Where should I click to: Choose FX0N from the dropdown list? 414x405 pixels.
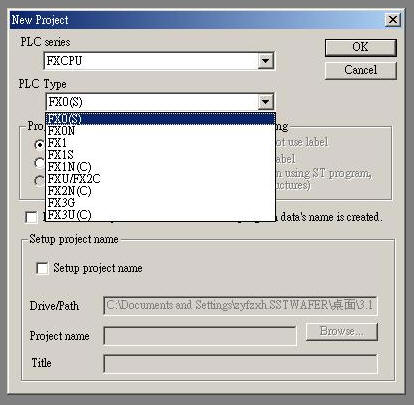coord(160,131)
